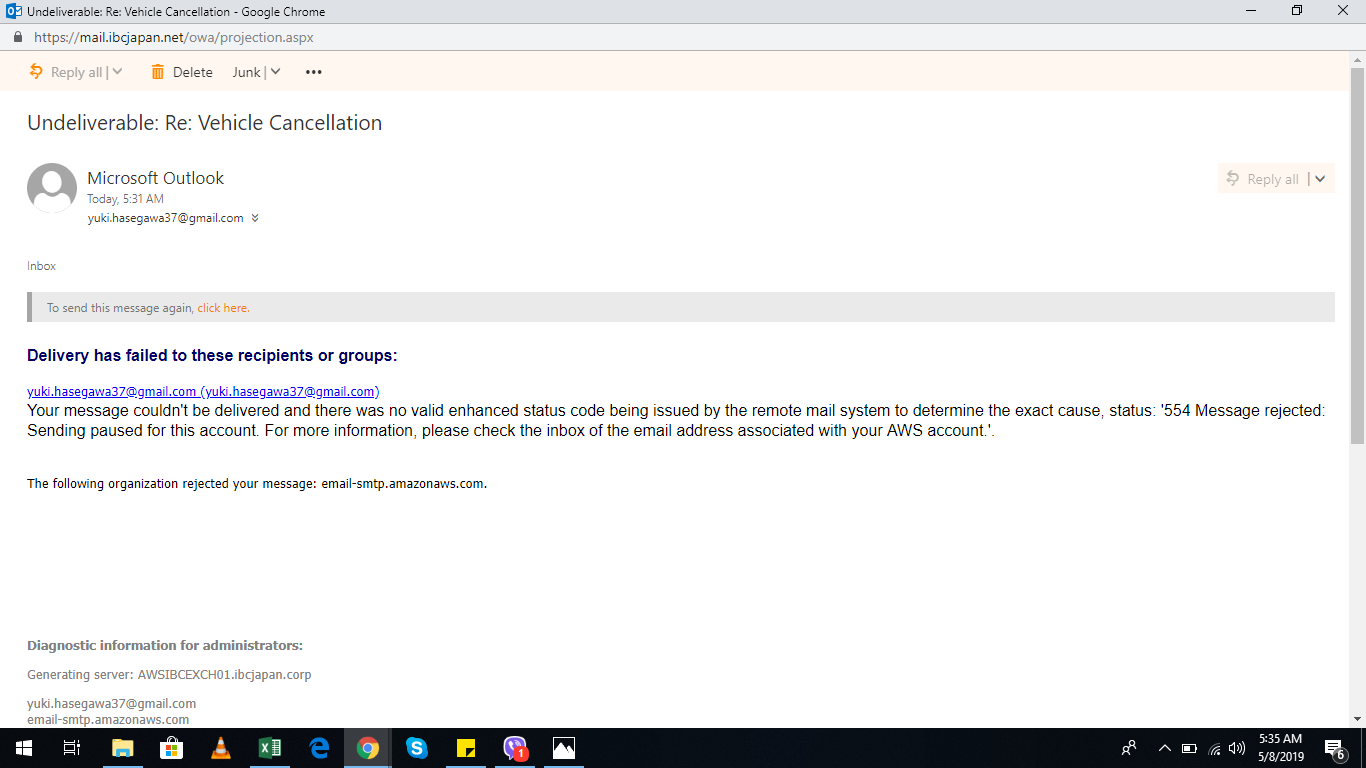Open VLC media player from the taskbar
1366x768 pixels.
click(x=221, y=748)
